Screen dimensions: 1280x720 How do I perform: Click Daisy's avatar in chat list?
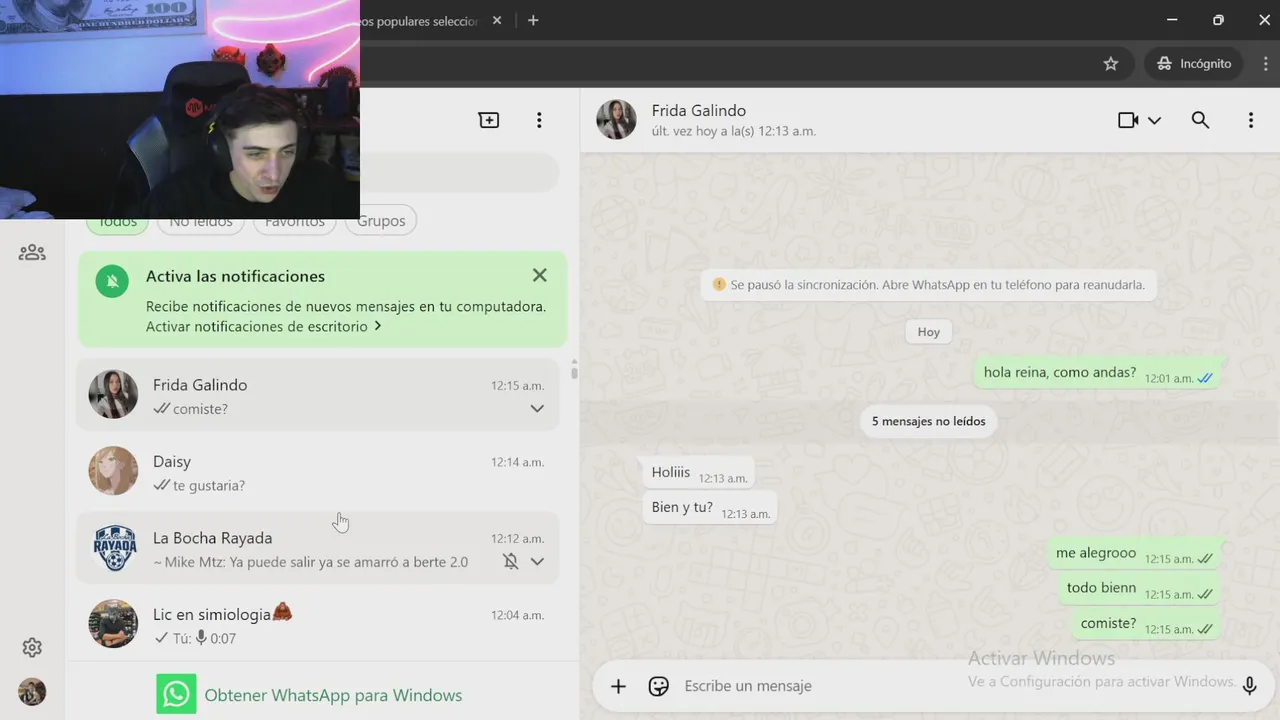point(113,471)
